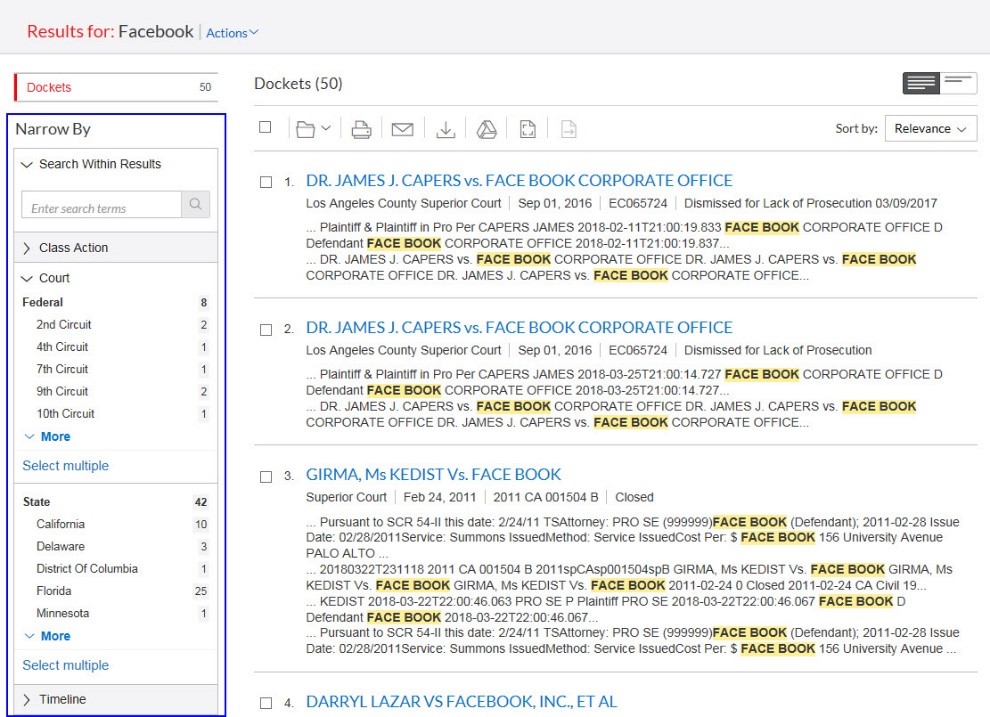
Task: Filter by 9th Circuit
Action: (x=62, y=391)
